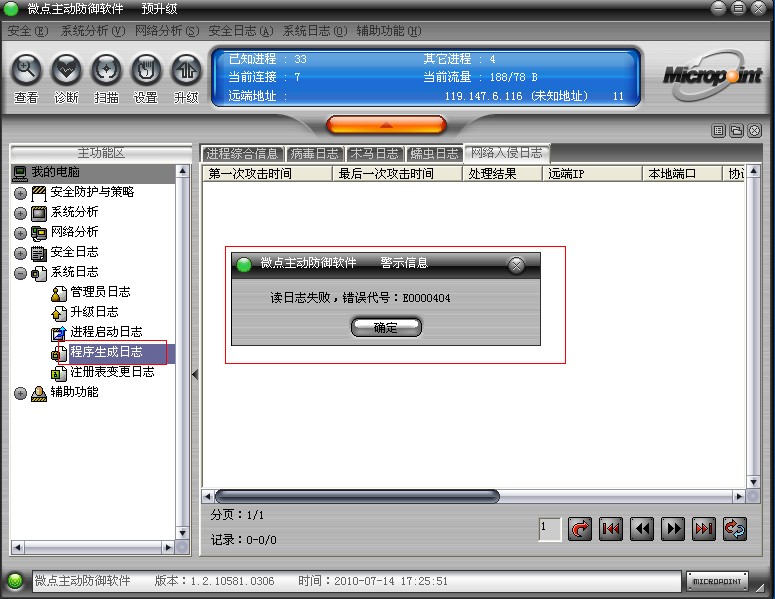Open 管理员日志 in the tree
775x599 pixels.
point(100,292)
